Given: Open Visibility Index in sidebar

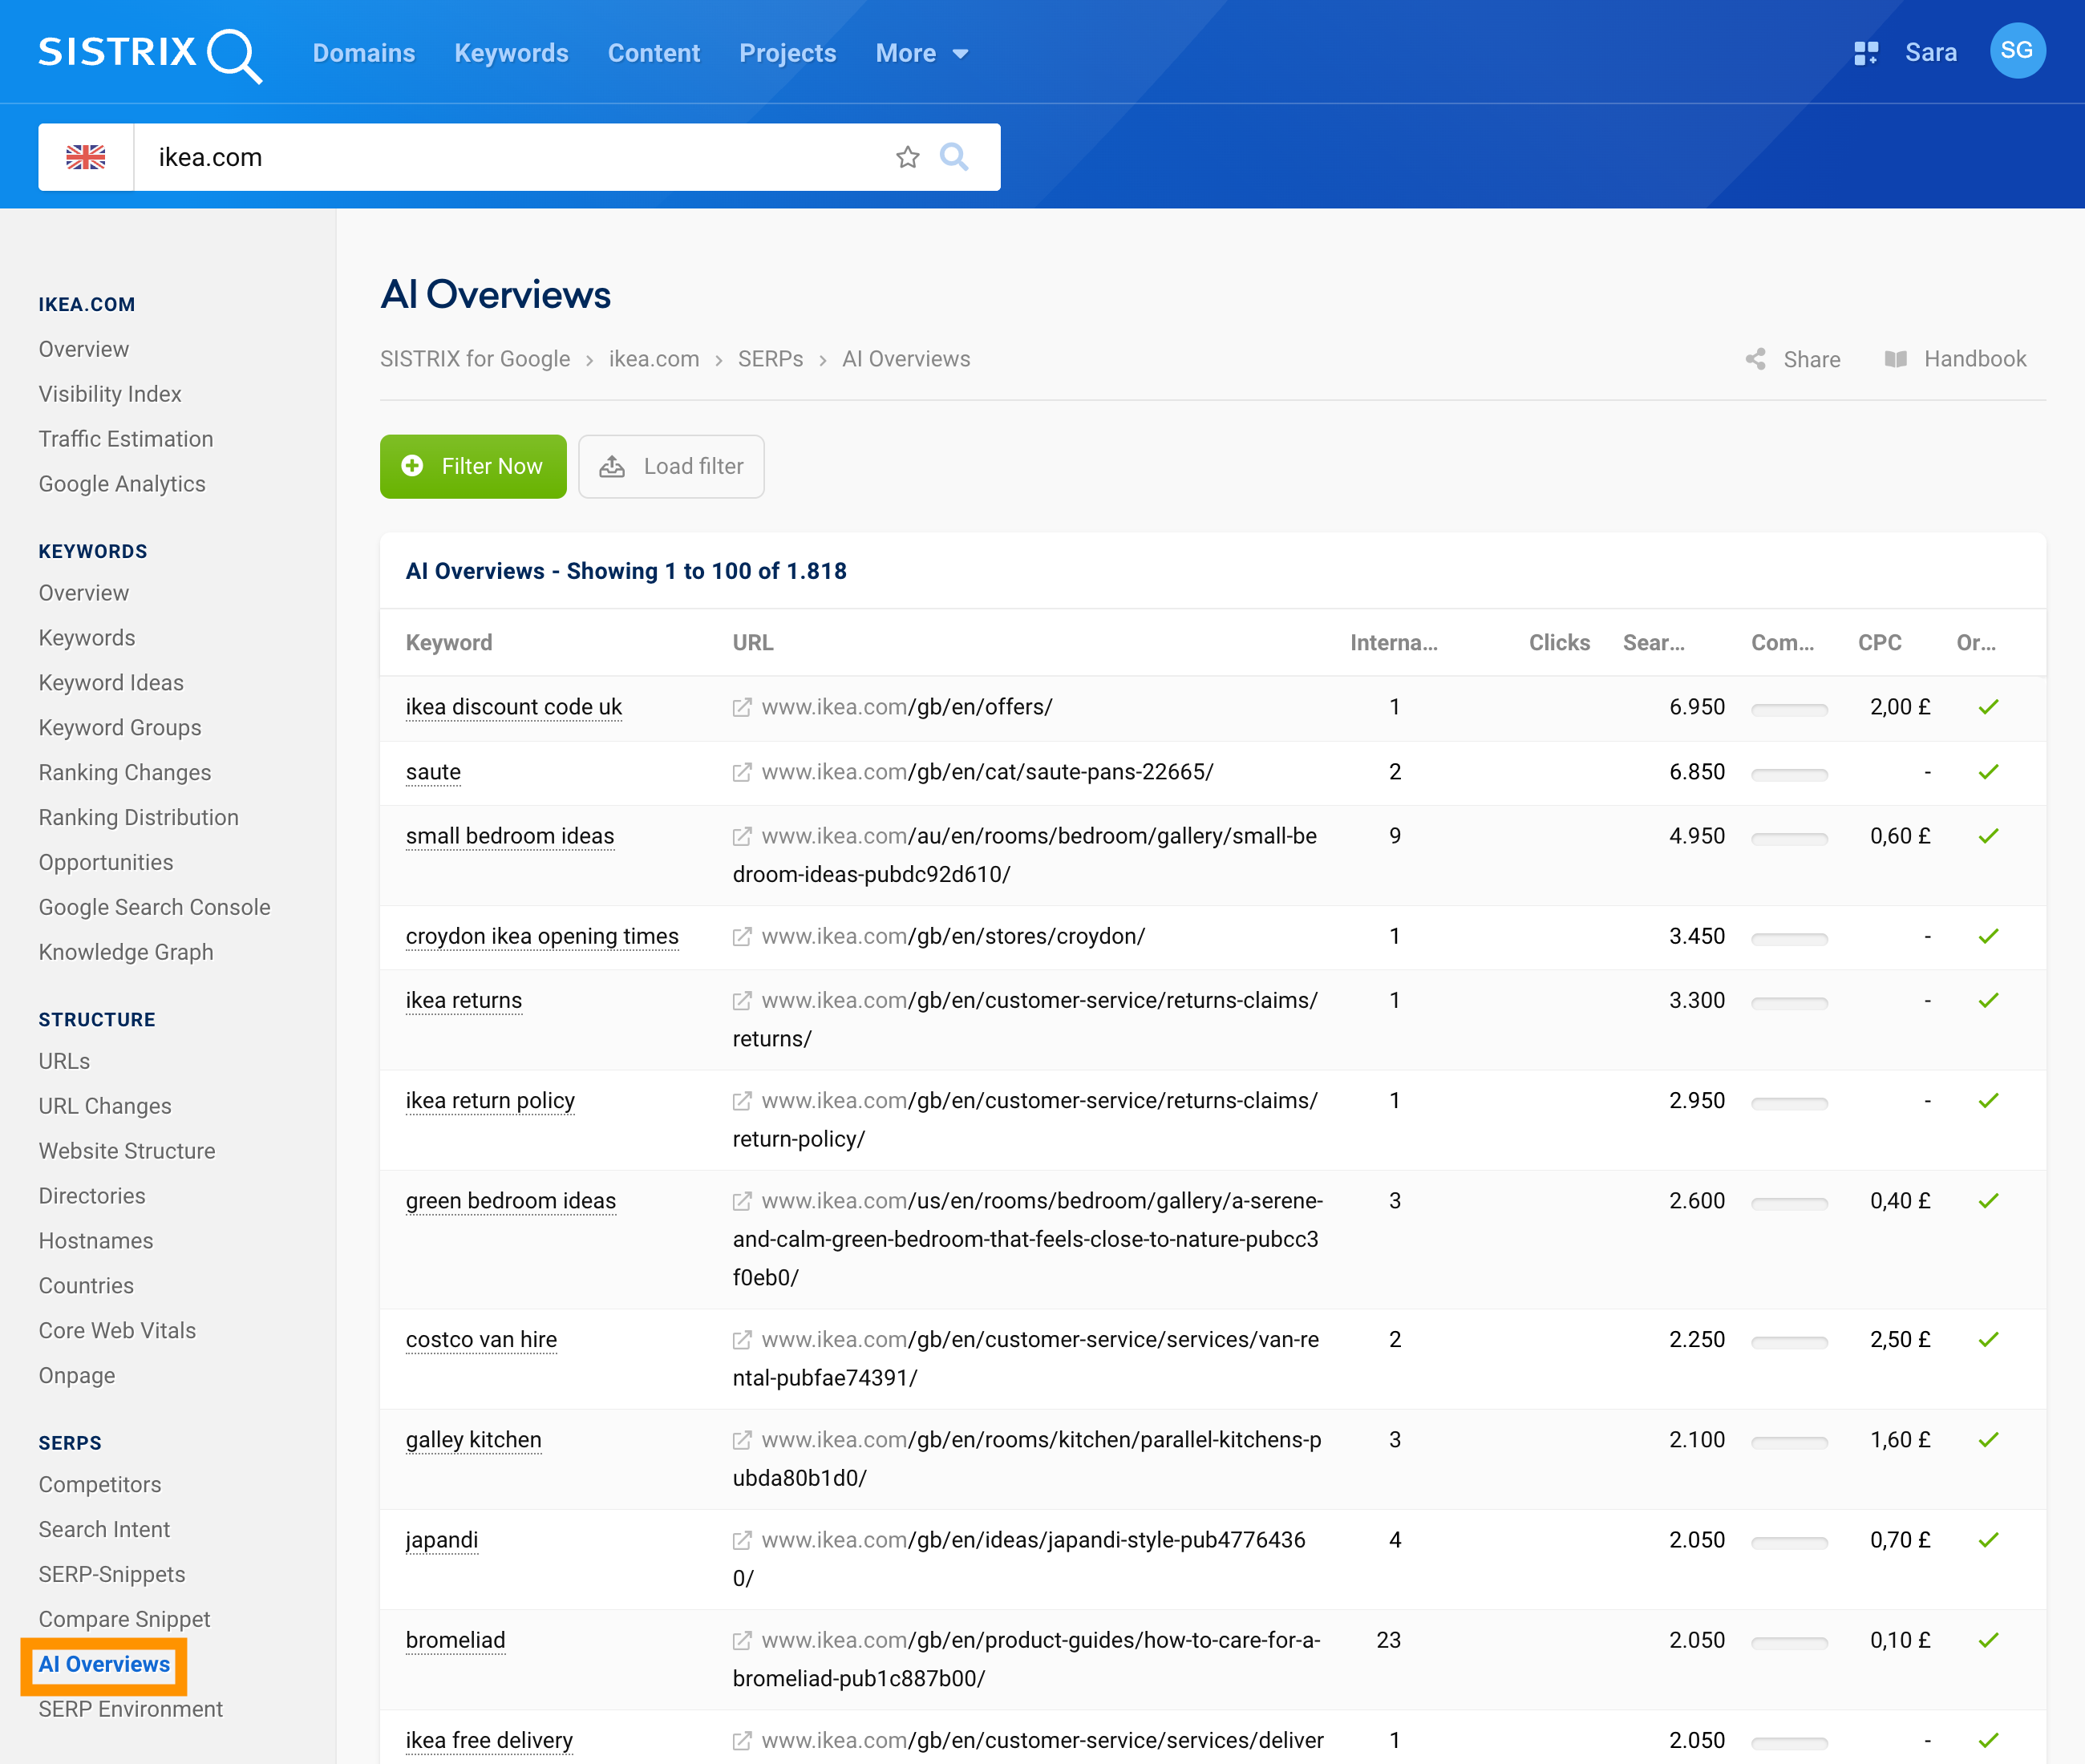Looking at the screenshot, I should [110, 394].
